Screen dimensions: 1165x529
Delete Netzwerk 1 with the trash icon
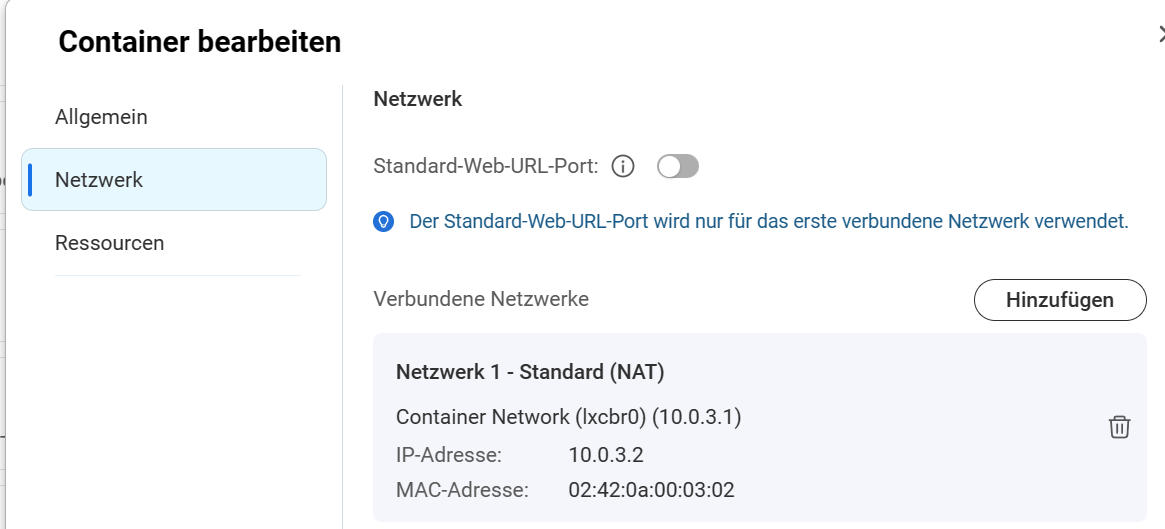click(x=1119, y=427)
